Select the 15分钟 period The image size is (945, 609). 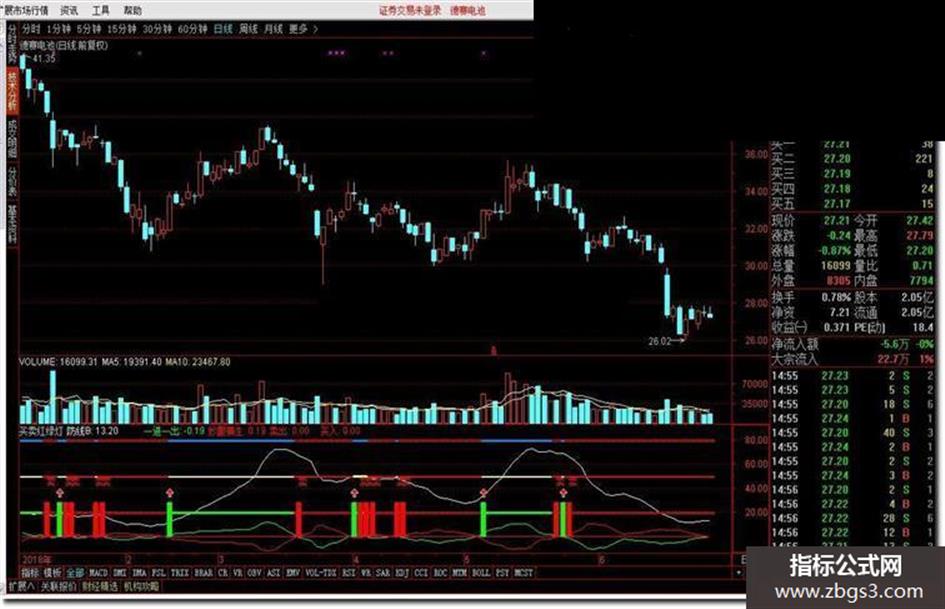(122, 28)
